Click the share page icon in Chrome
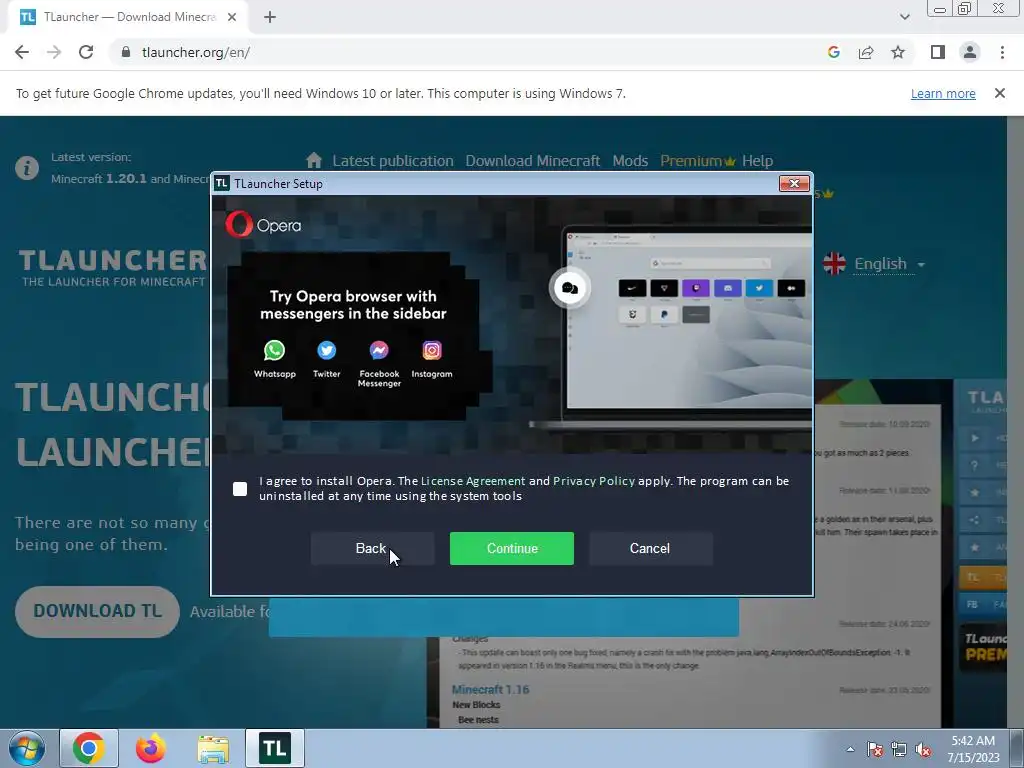This screenshot has width=1024, height=768. (x=866, y=52)
